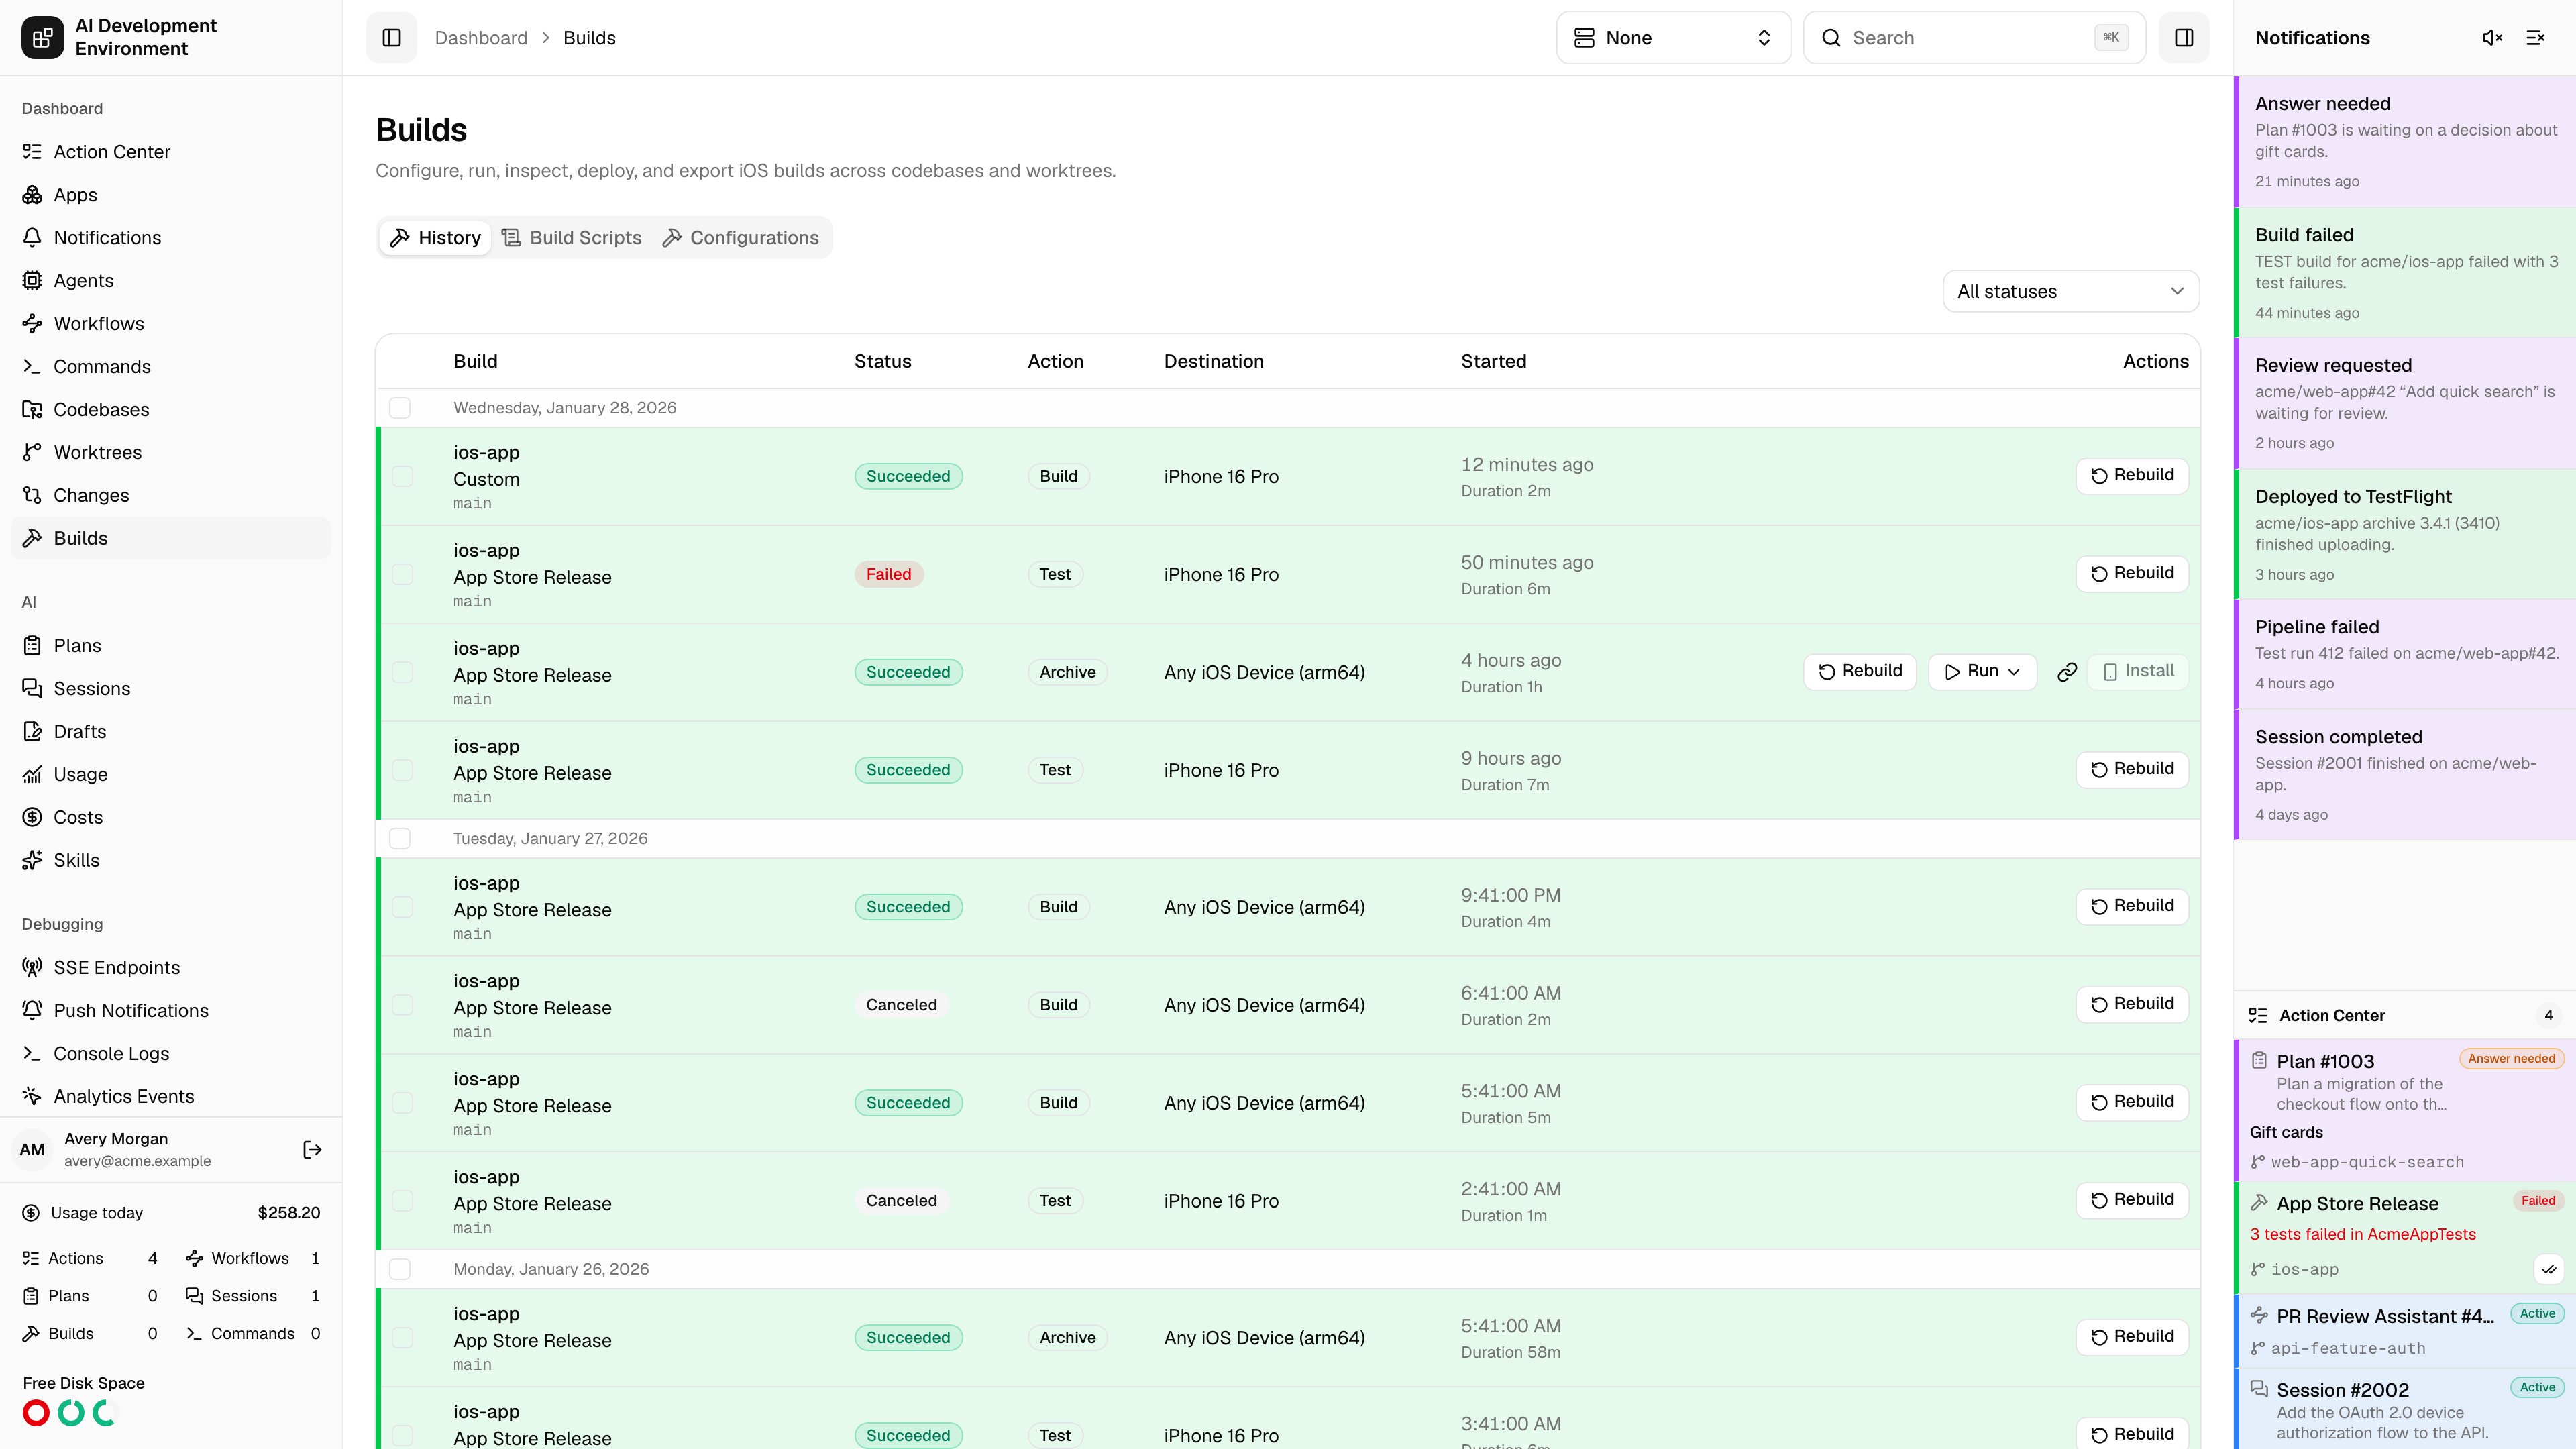Open Plan #1003 in Action Center
The height and width of the screenshot is (1449, 2576).
2405,1110
